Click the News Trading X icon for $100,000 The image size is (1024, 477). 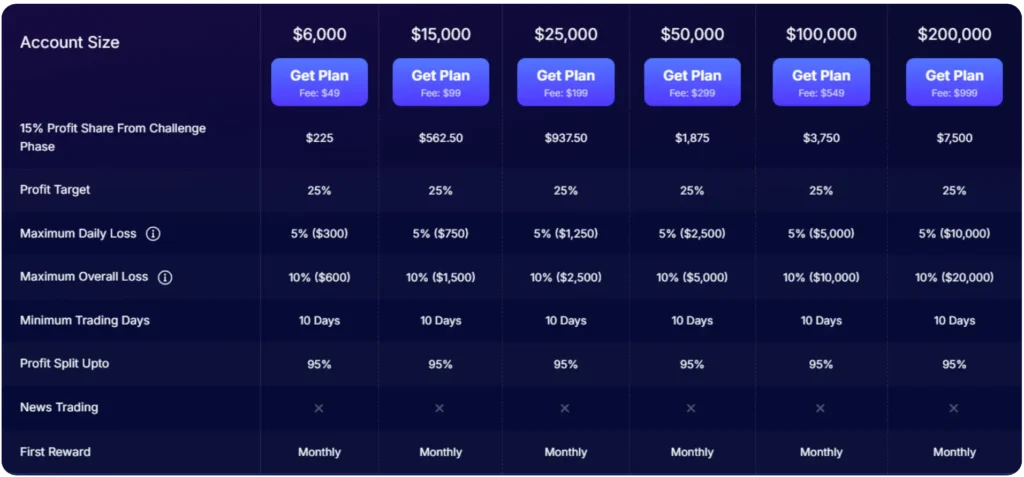pyautogui.click(x=821, y=408)
